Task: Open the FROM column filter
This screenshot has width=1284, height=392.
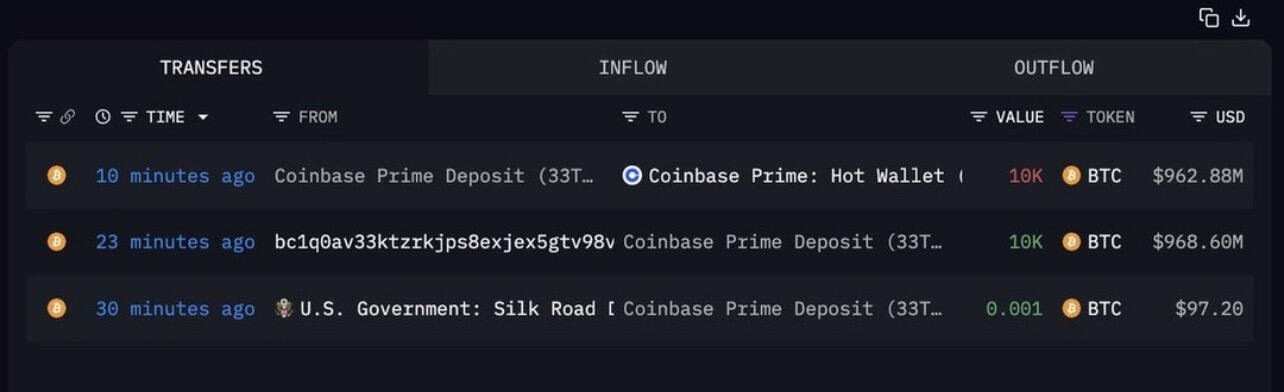Action: 281,117
